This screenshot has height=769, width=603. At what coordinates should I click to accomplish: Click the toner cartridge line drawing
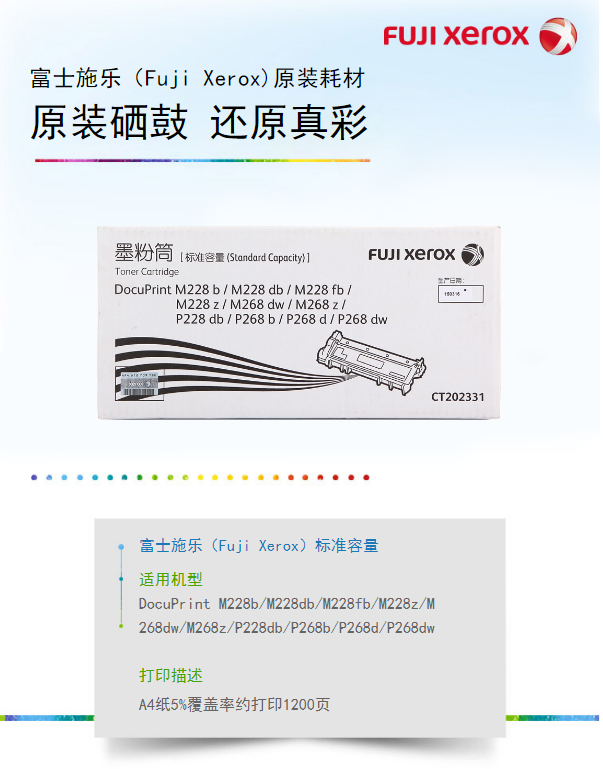371,361
